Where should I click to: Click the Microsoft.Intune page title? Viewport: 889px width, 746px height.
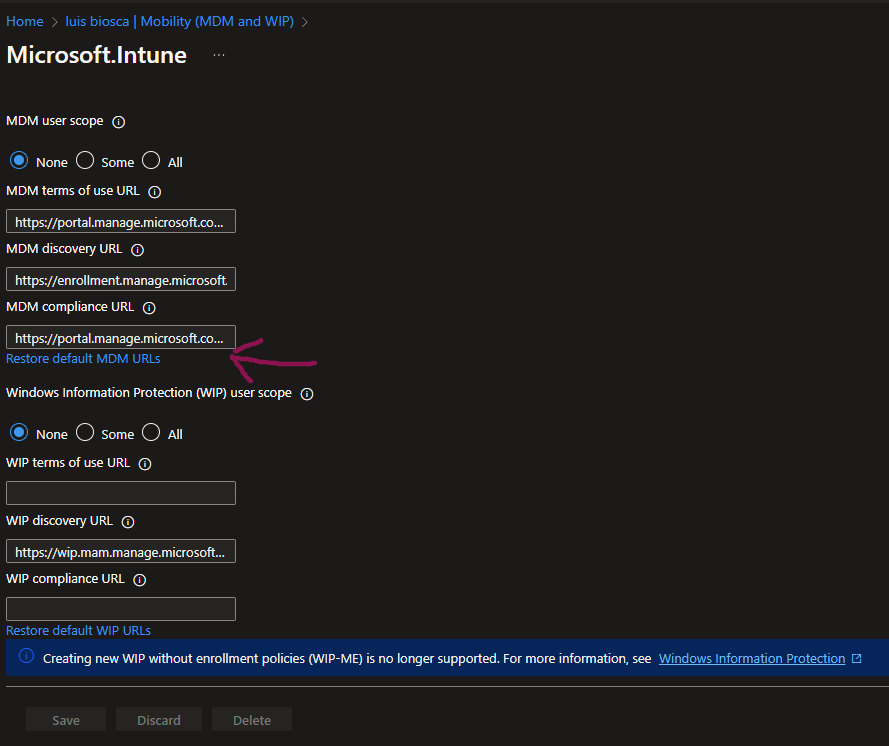point(96,55)
